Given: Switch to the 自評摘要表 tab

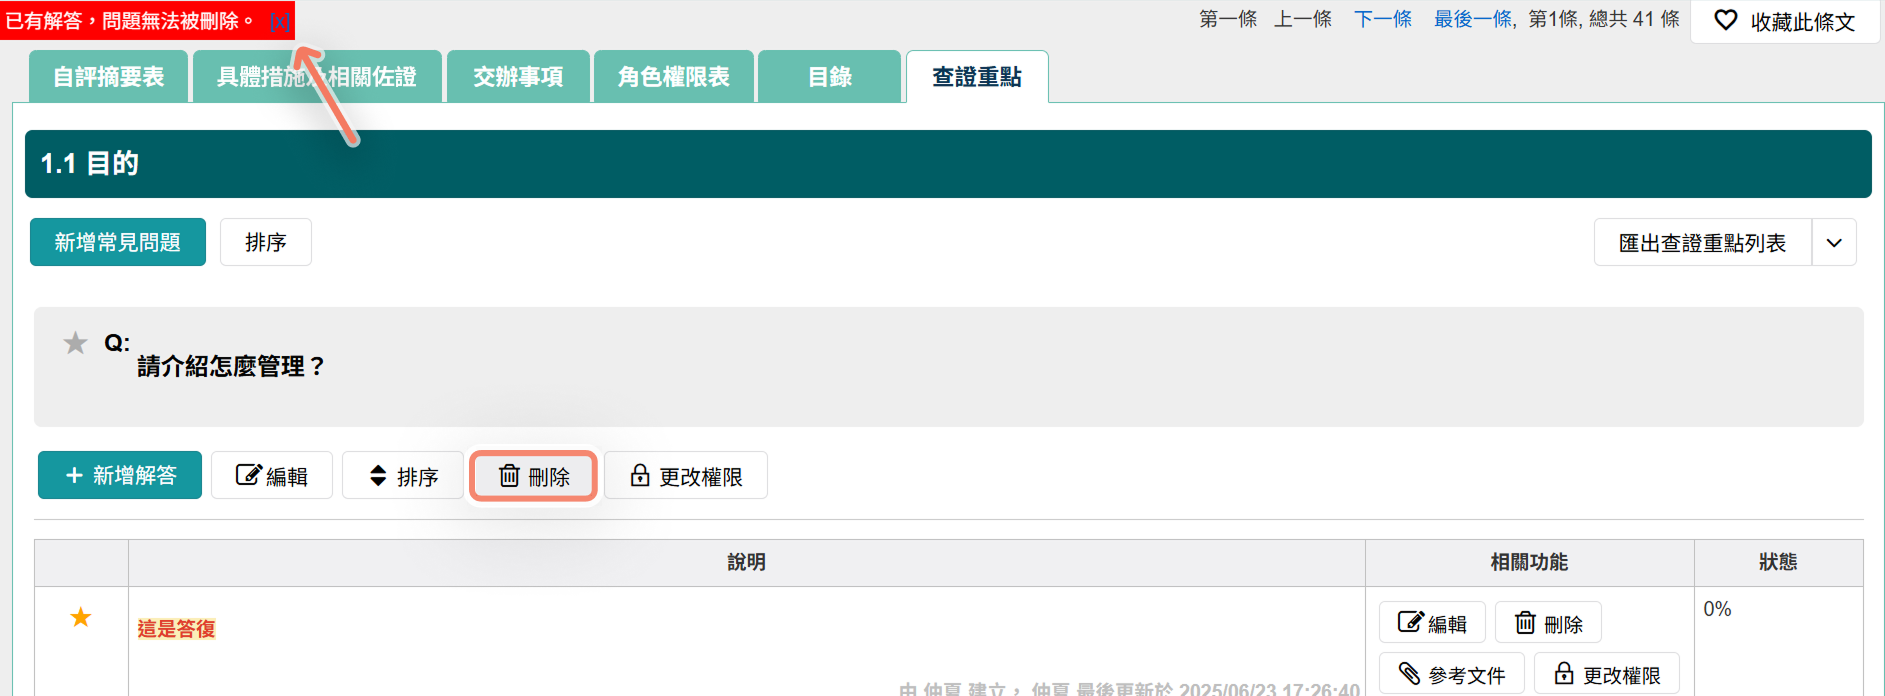Looking at the screenshot, I should pos(109,77).
